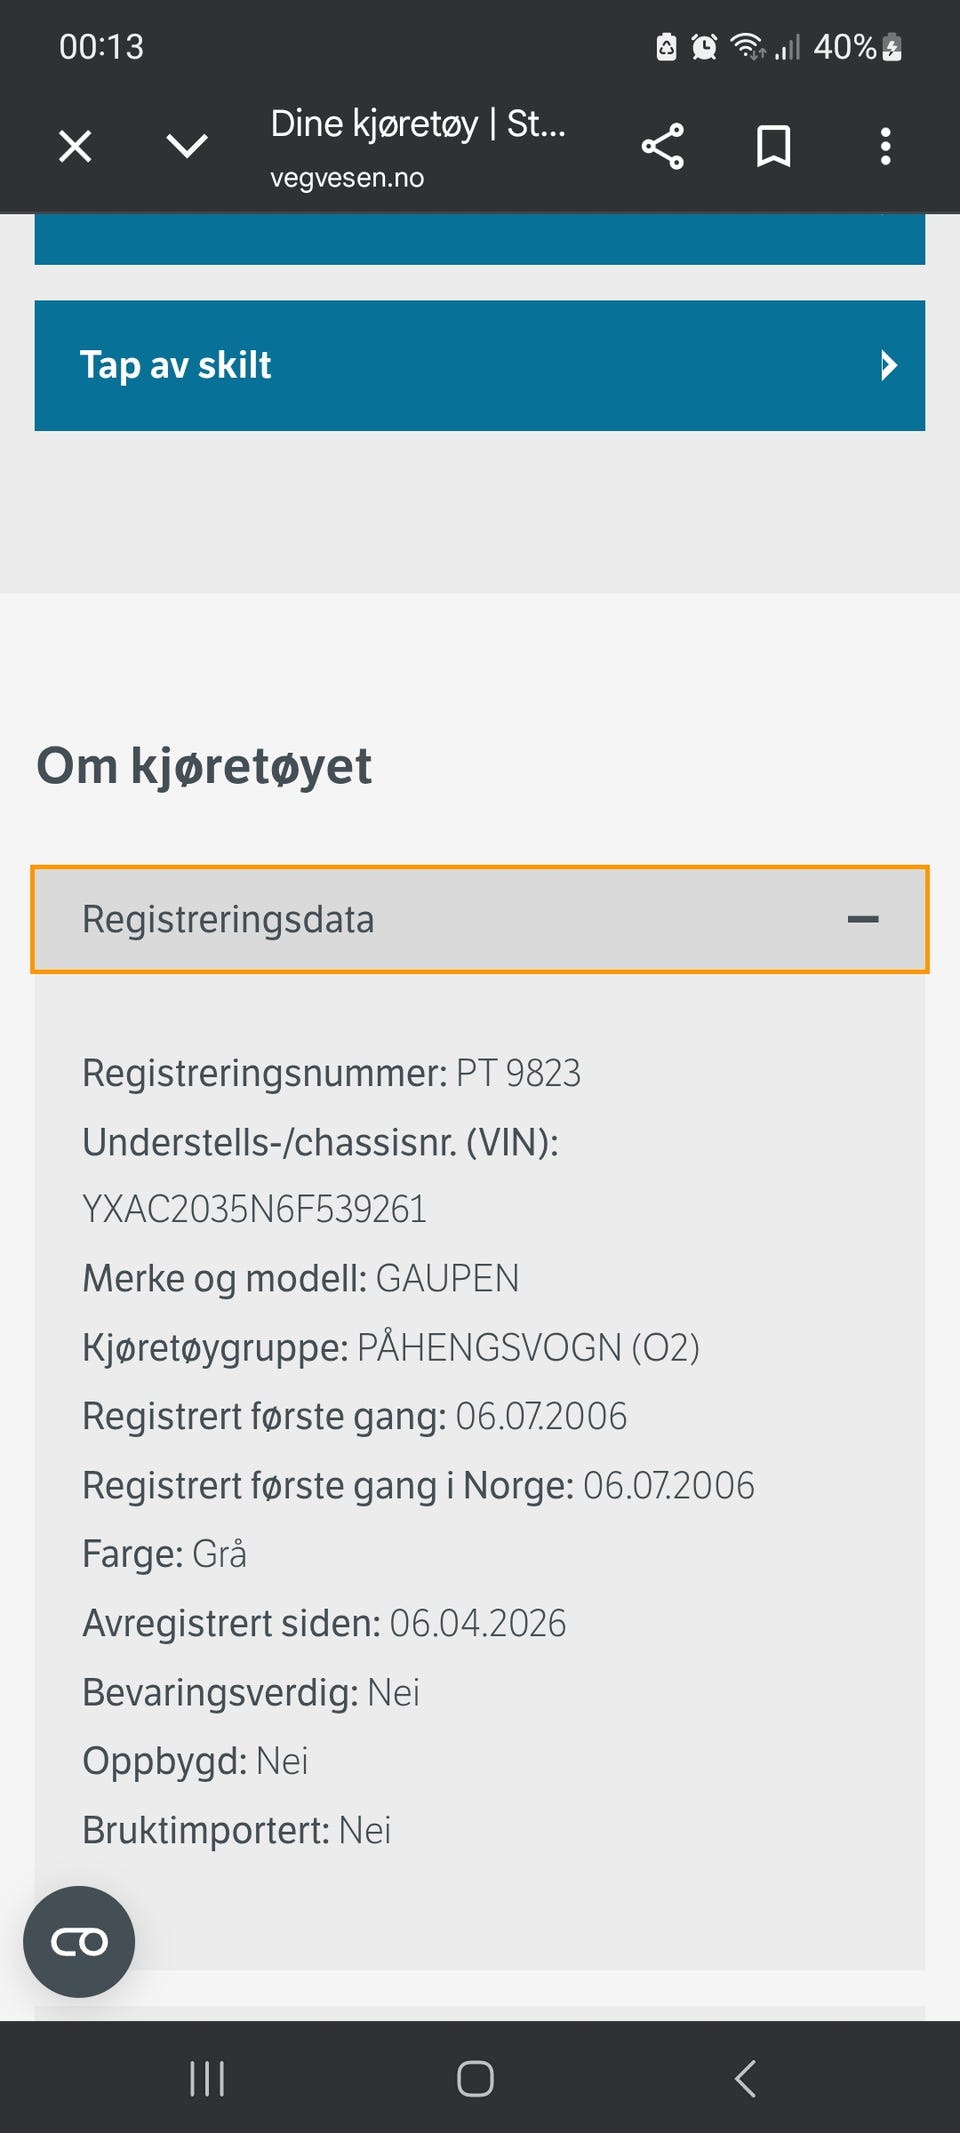Click the minus icon on Registreringsdata
960x2133 pixels.
click(862, 920)
